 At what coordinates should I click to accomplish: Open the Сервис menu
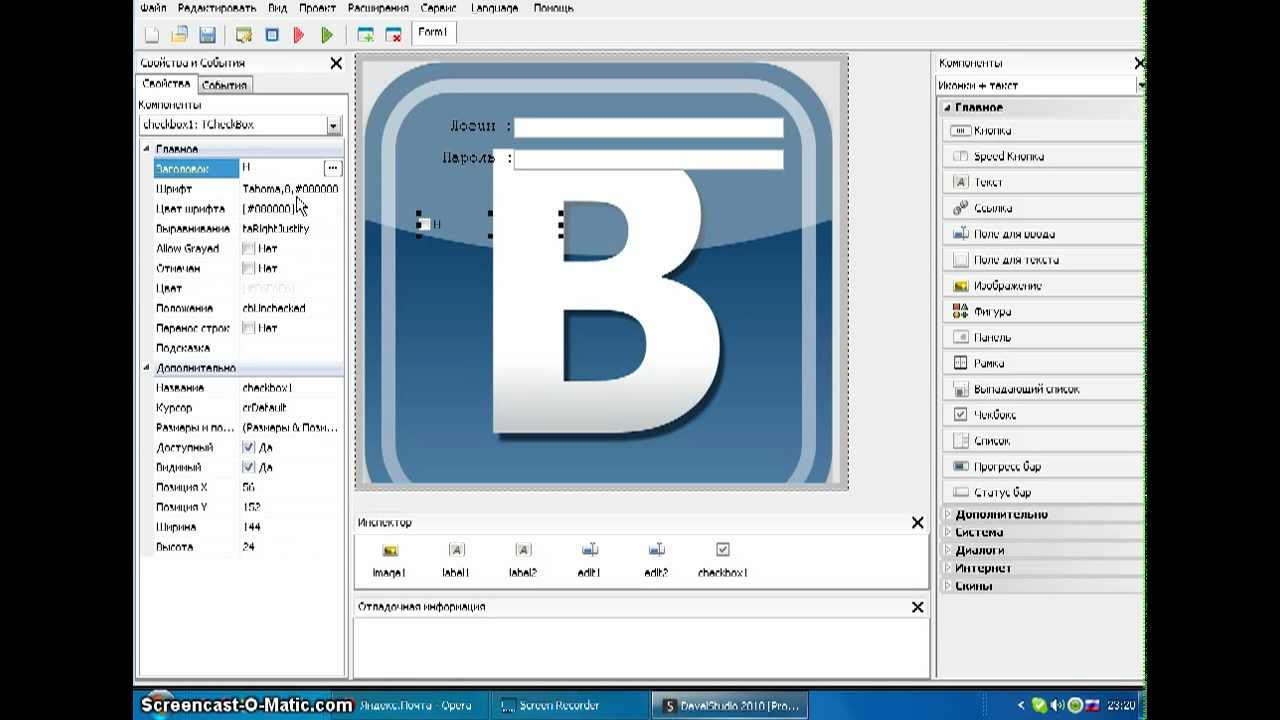point(439,8)
